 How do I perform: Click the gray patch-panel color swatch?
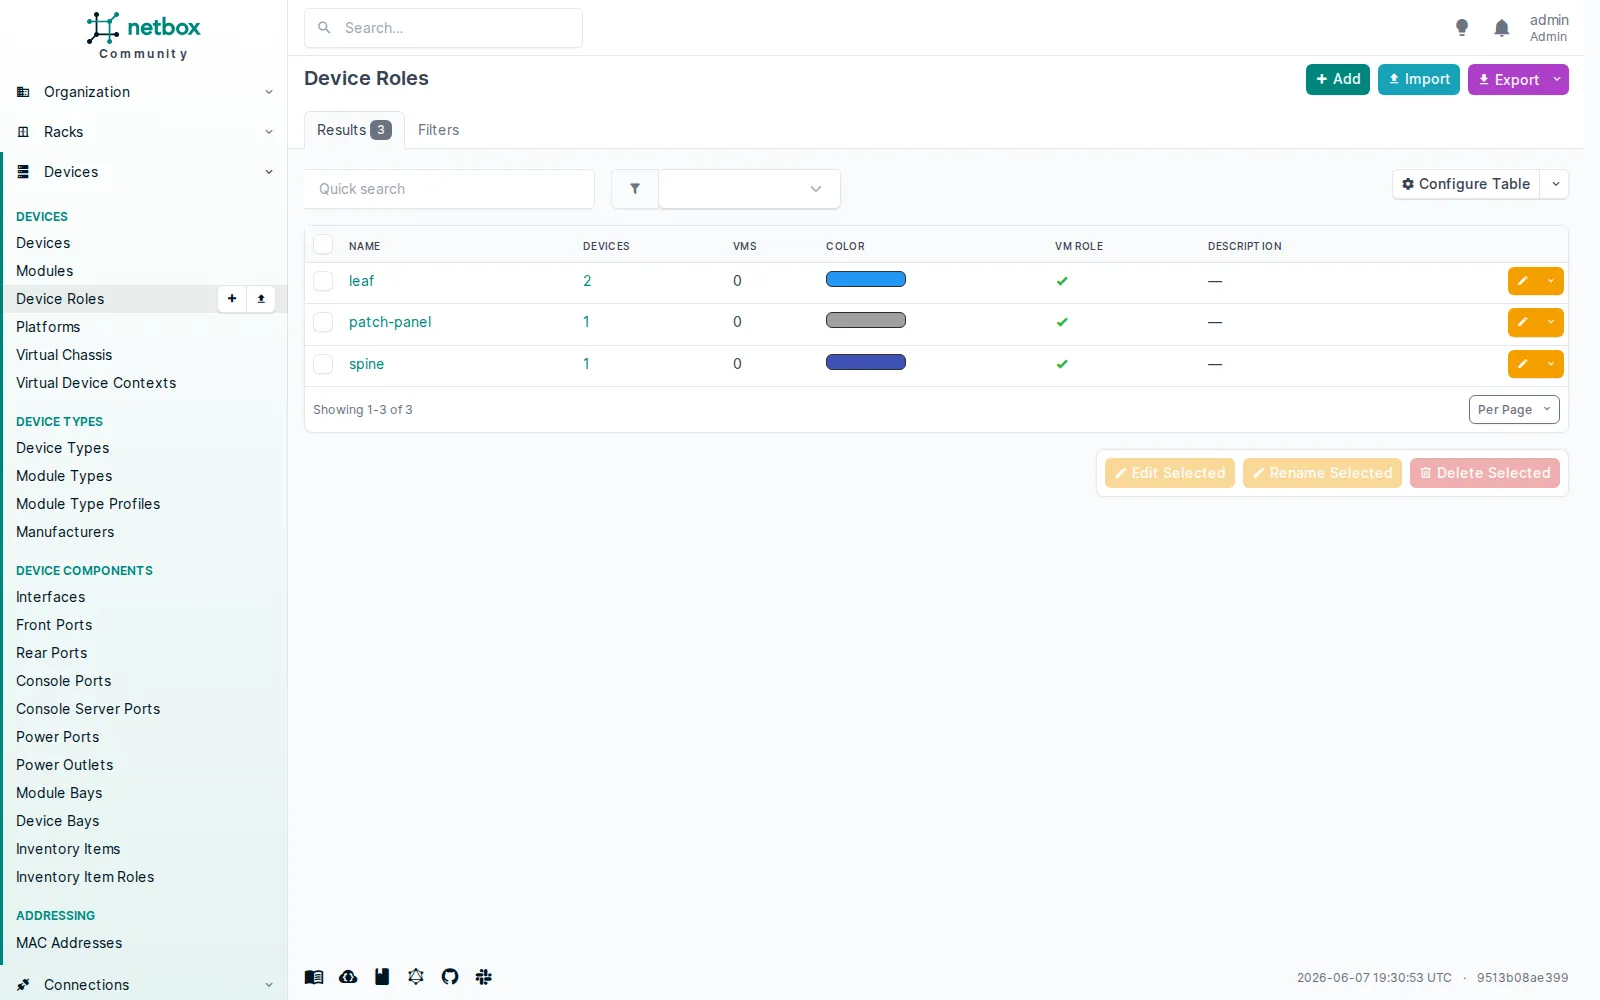[866, 320]
